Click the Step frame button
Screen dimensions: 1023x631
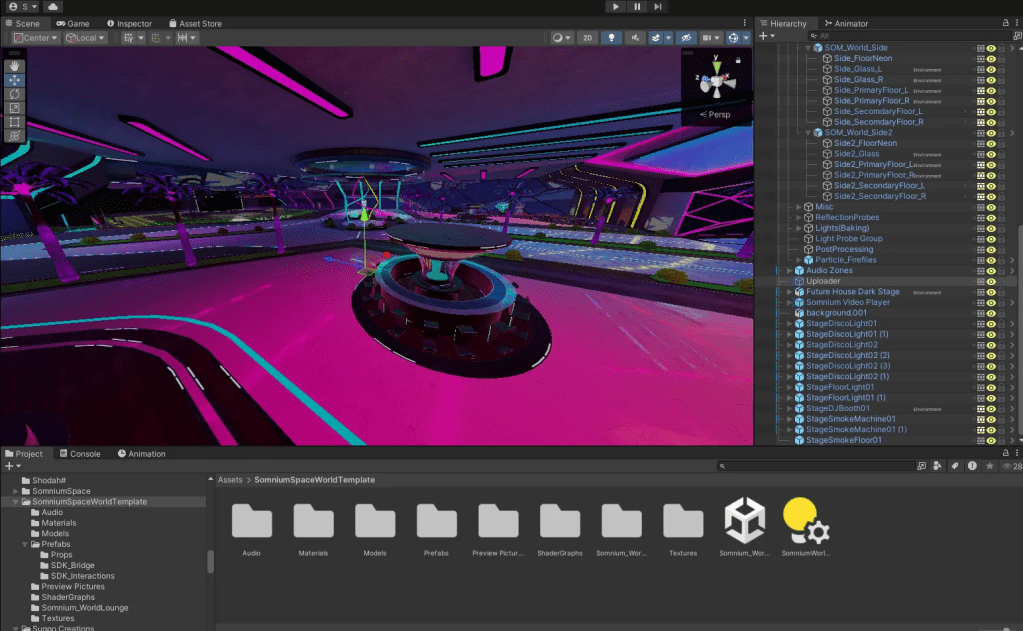pos(658,7)
